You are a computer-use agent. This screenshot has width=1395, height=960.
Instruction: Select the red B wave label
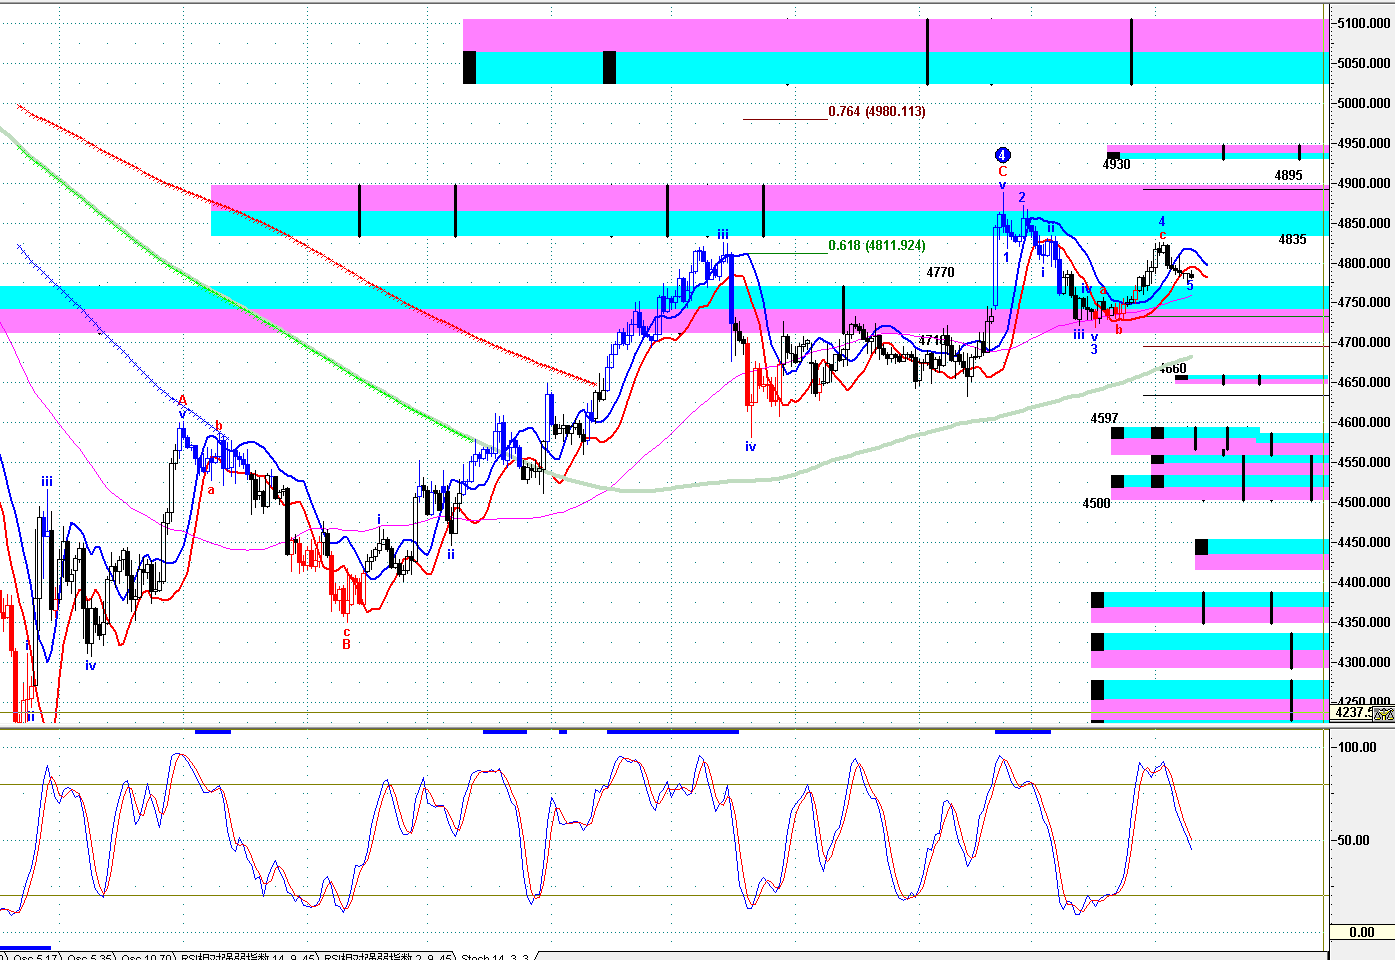coord(346,644)
